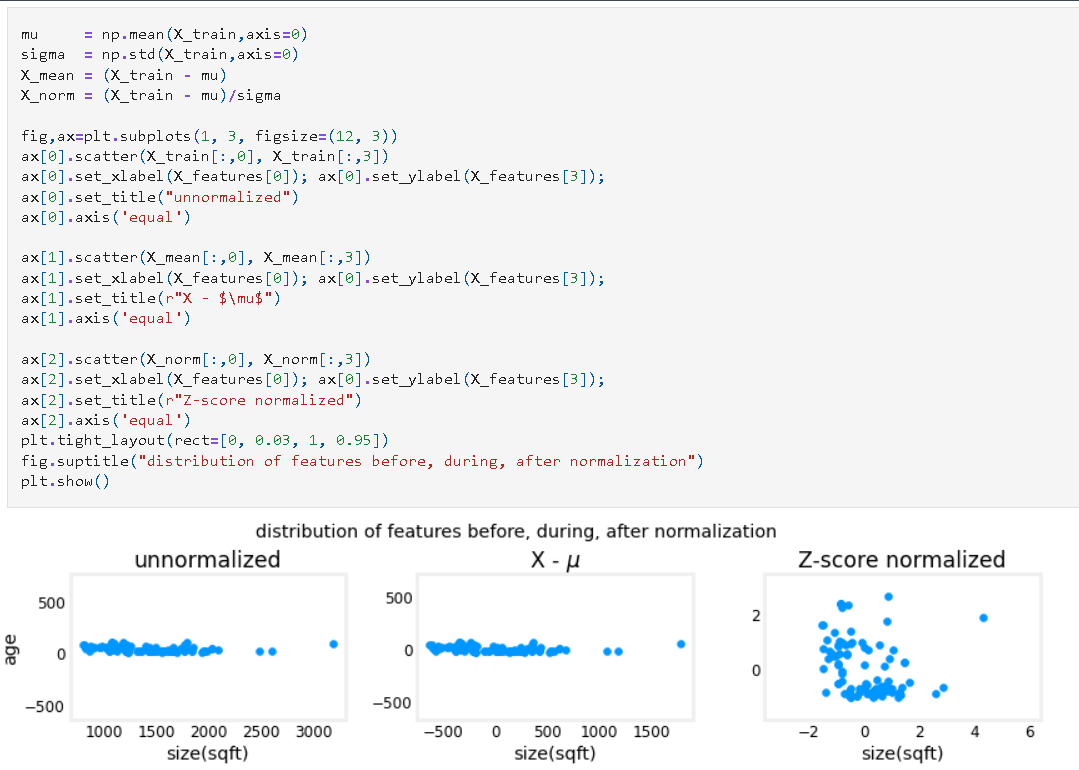The image size is (1079, 770).
Task: Click 'size(sqft)' label under X - μ plot
Action: point(555,753)
